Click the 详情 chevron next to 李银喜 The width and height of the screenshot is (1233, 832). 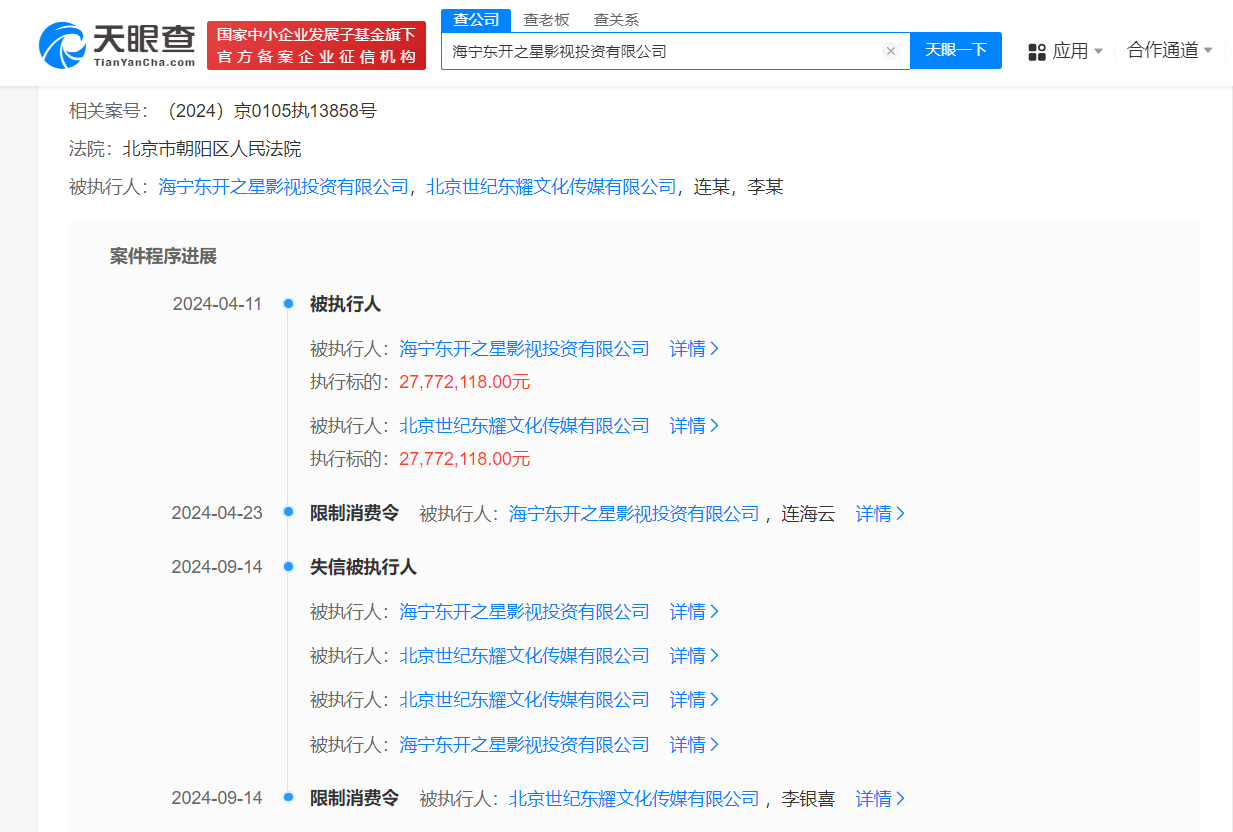(880, 798)
